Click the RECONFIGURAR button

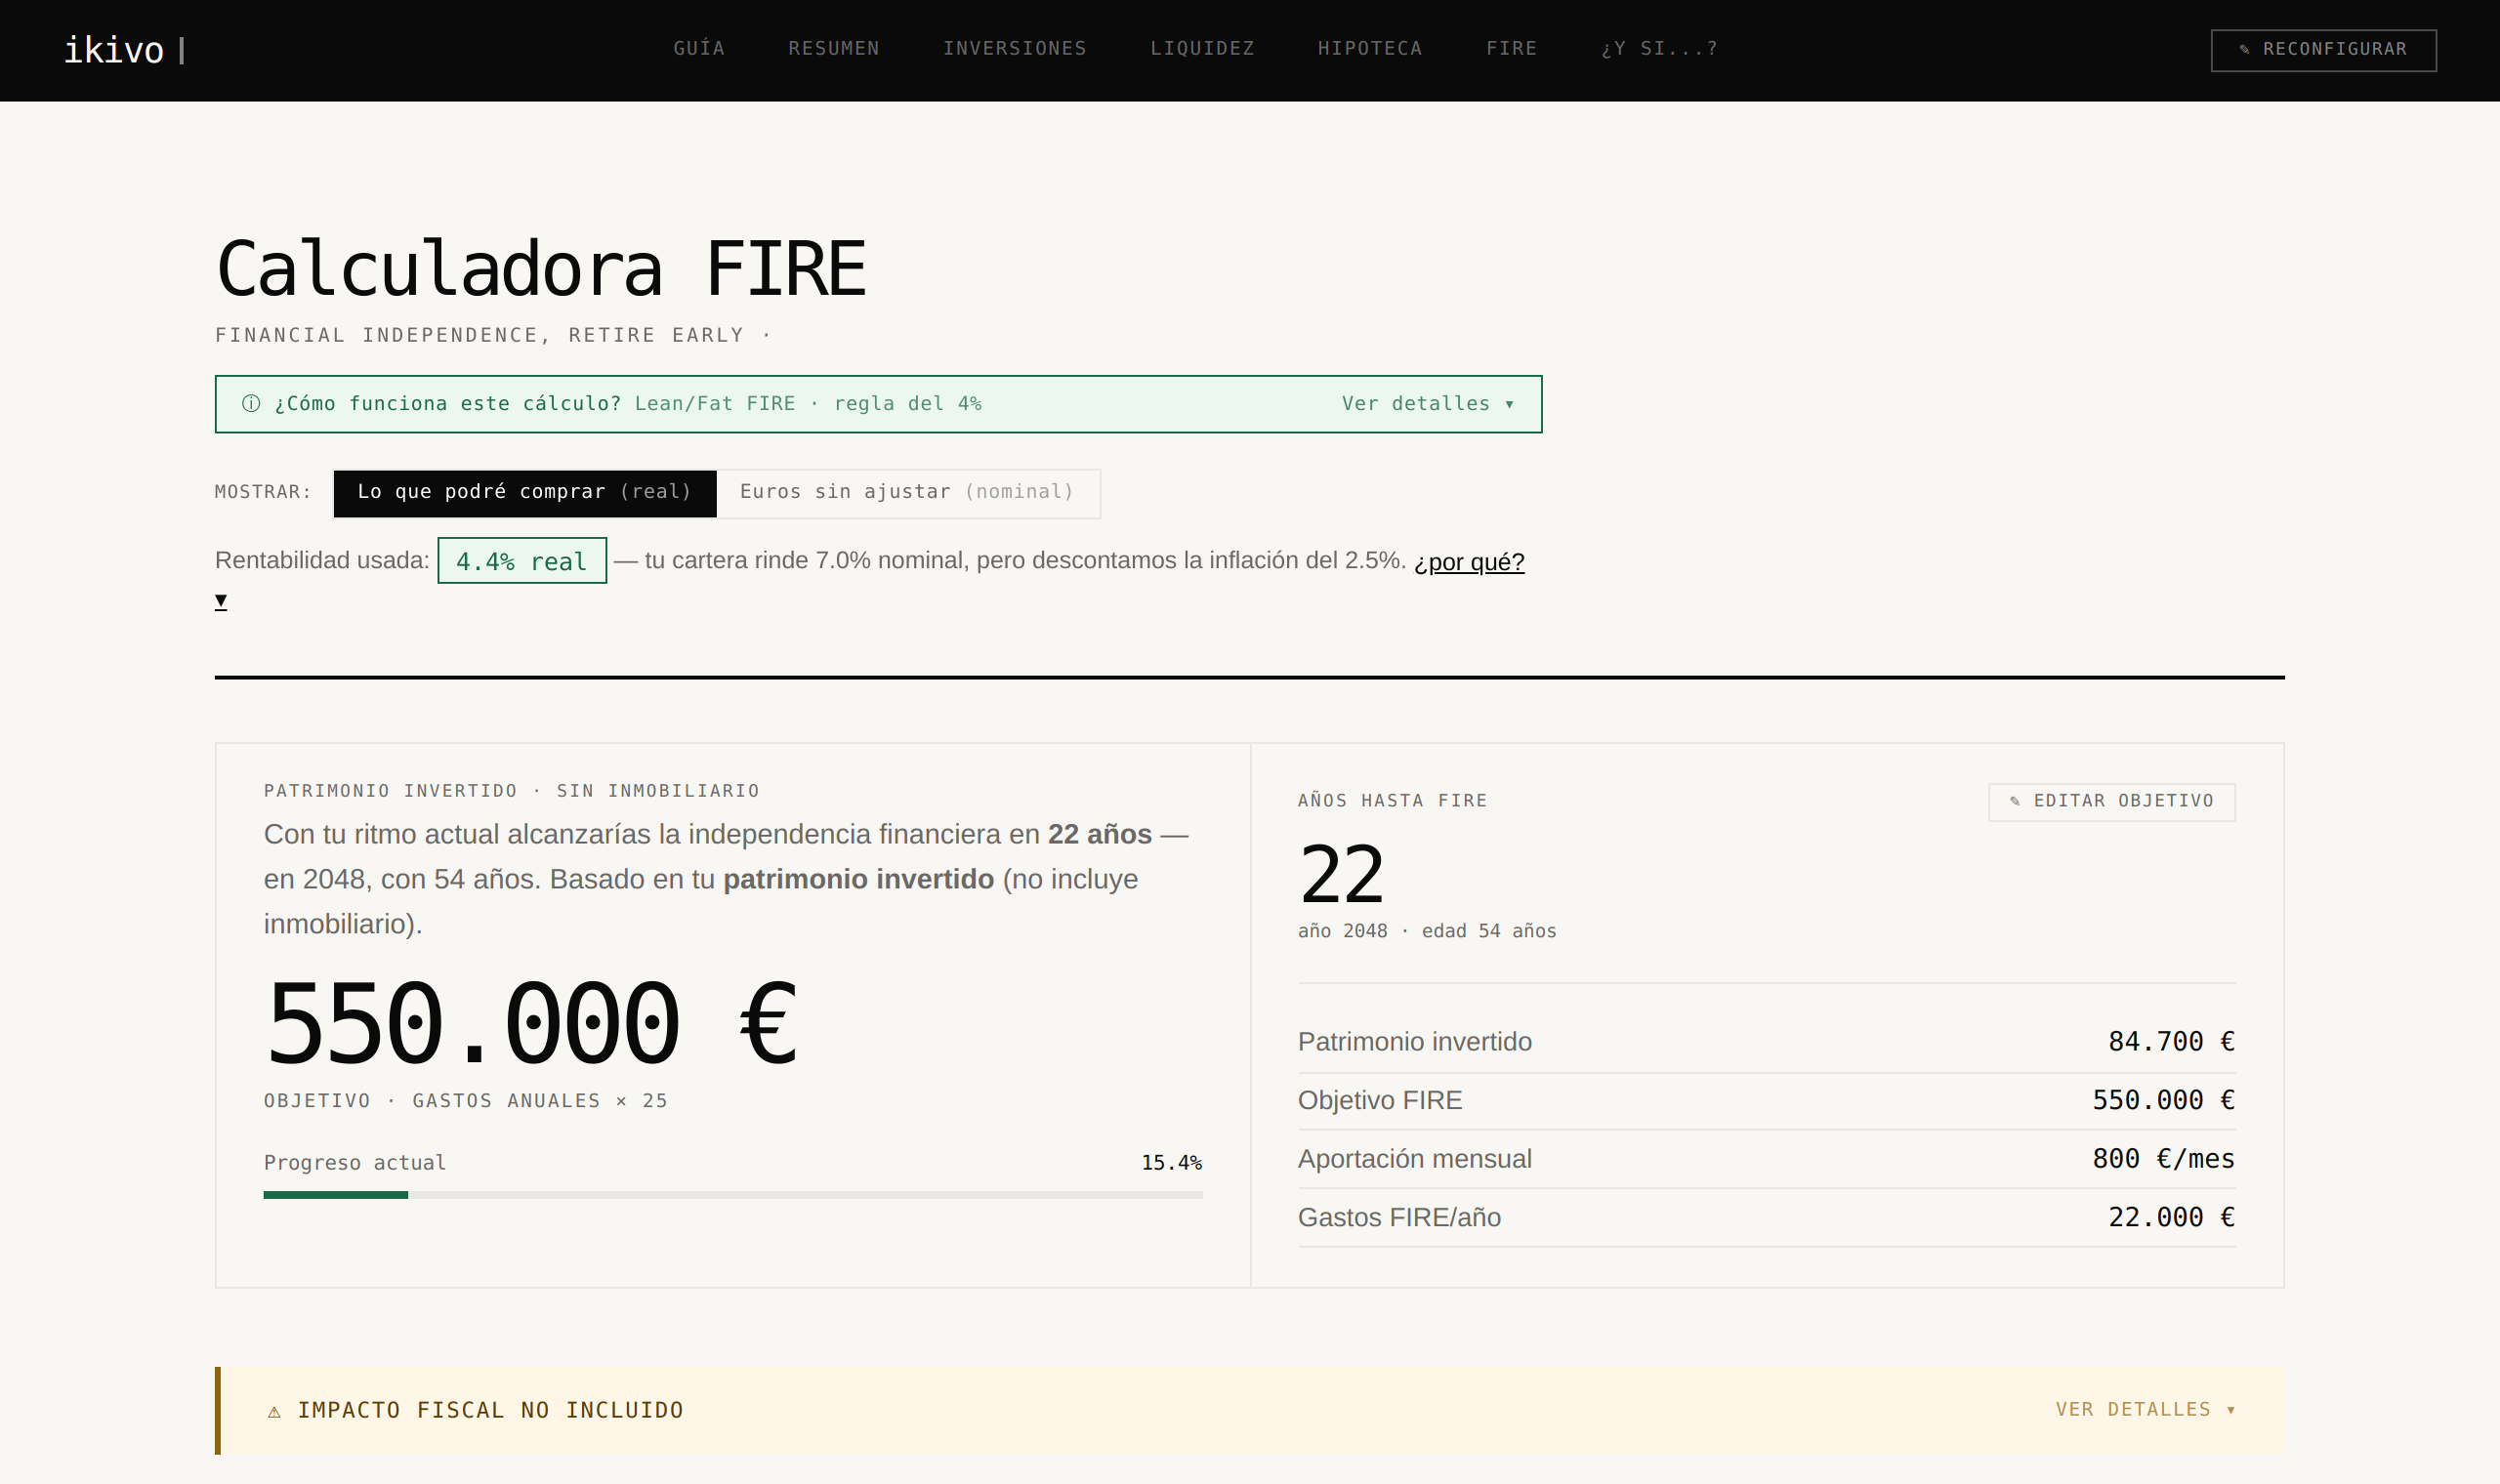(2323, 50)
